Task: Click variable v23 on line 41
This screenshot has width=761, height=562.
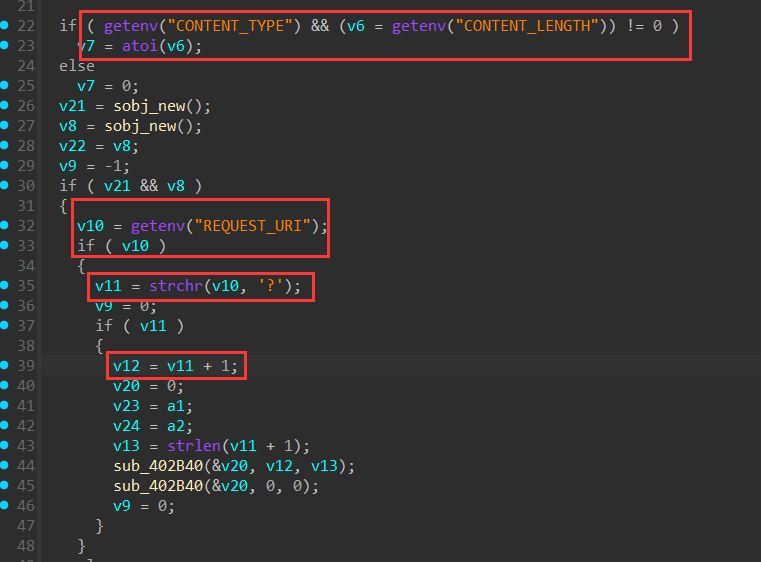Action: [126, 406]
